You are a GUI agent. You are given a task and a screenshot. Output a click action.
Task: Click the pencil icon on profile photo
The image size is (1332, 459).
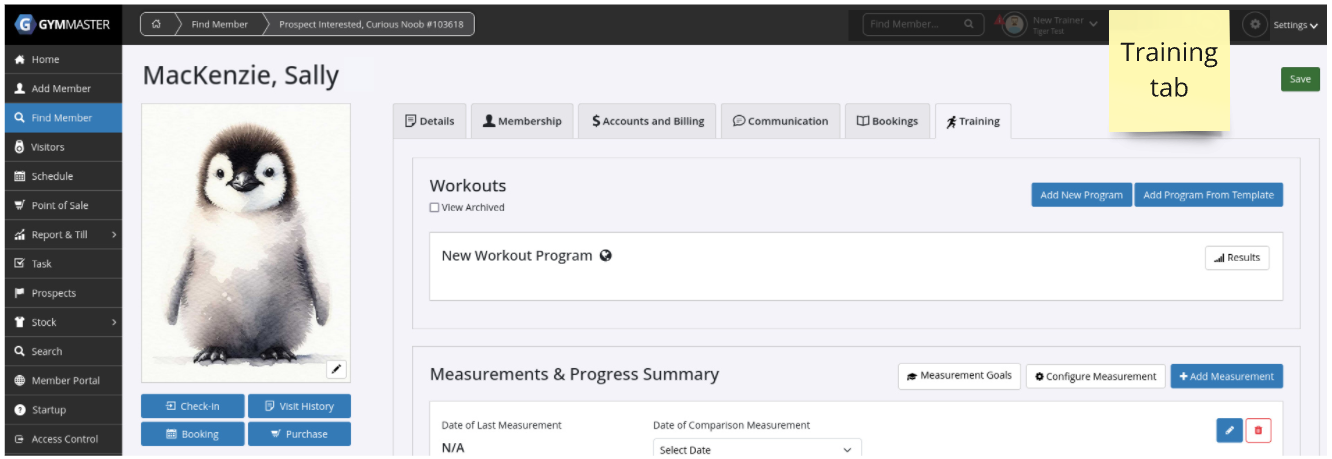click(x=337, y=370)
